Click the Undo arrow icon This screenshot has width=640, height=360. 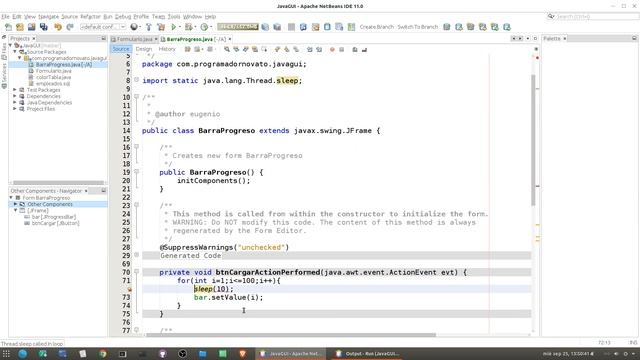coord(58,27)
